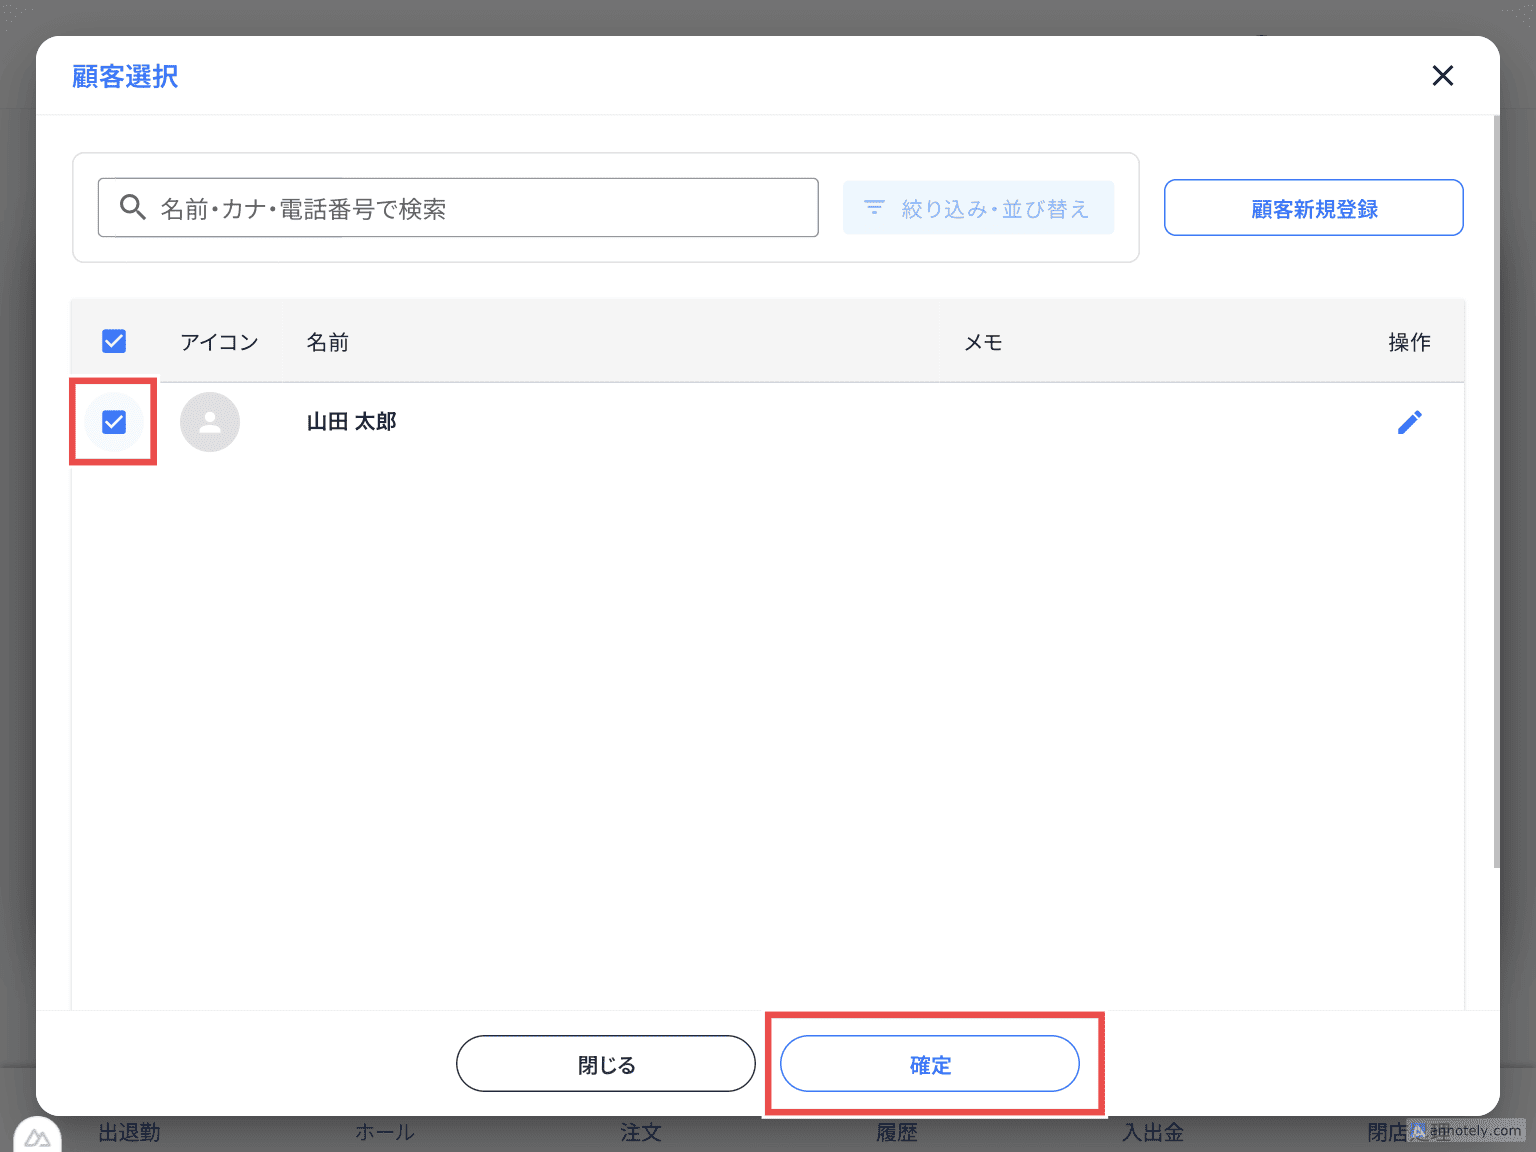Switch to the 入出金 tab
Image resolution: width=1536 pixels, height=1152 pixels.
pyautogui.click(x=1153, y=1133)
